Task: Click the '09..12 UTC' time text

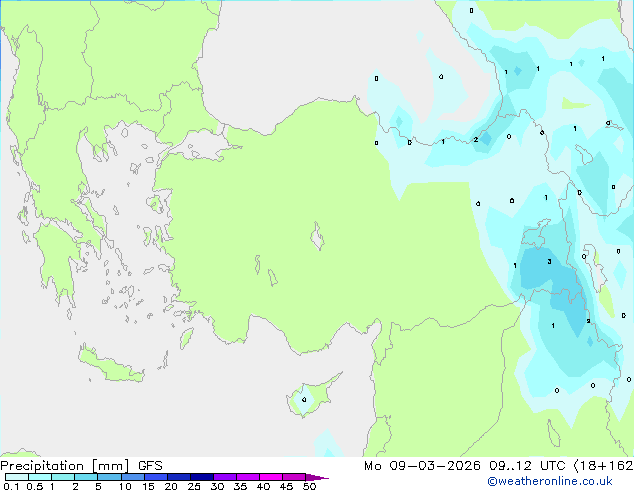Action: point(527,466)
